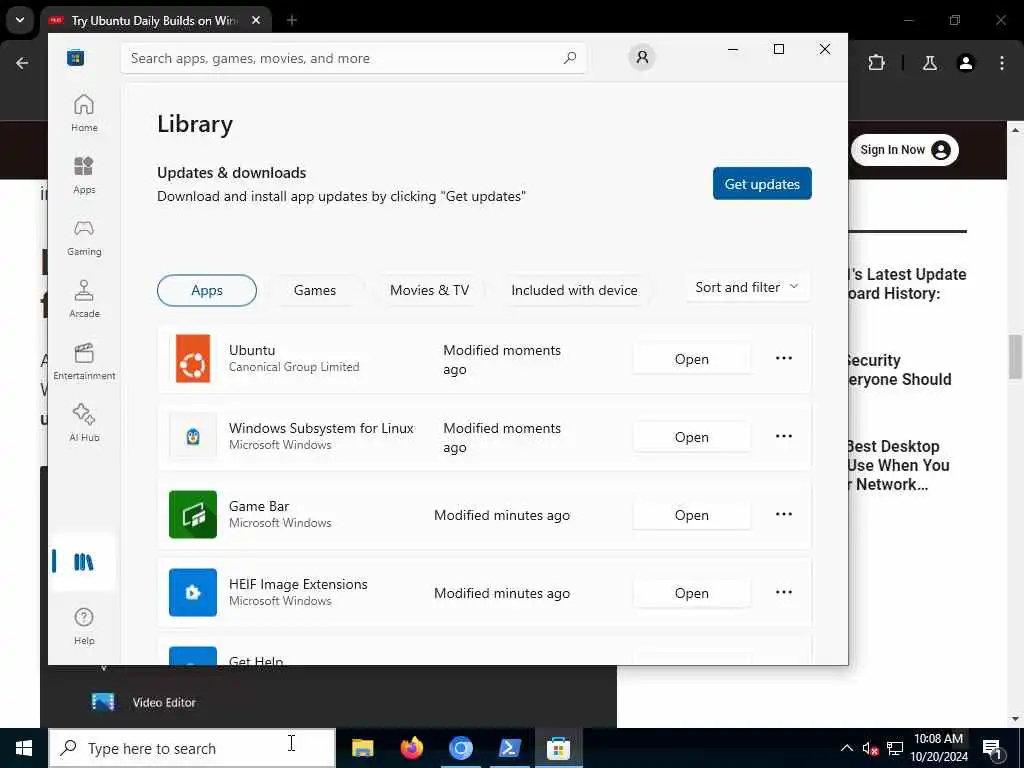Open Entertainment section in sidebar
1024x768 pixels.
[84, 361]
